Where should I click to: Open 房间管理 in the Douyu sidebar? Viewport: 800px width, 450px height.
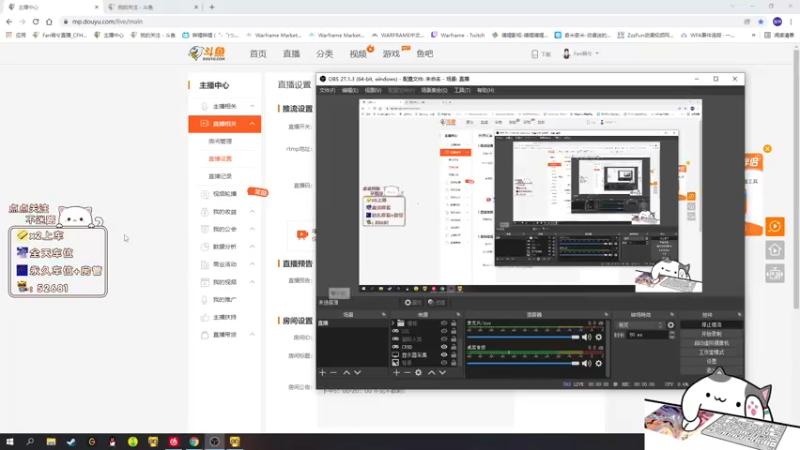[x=220, y=141]
